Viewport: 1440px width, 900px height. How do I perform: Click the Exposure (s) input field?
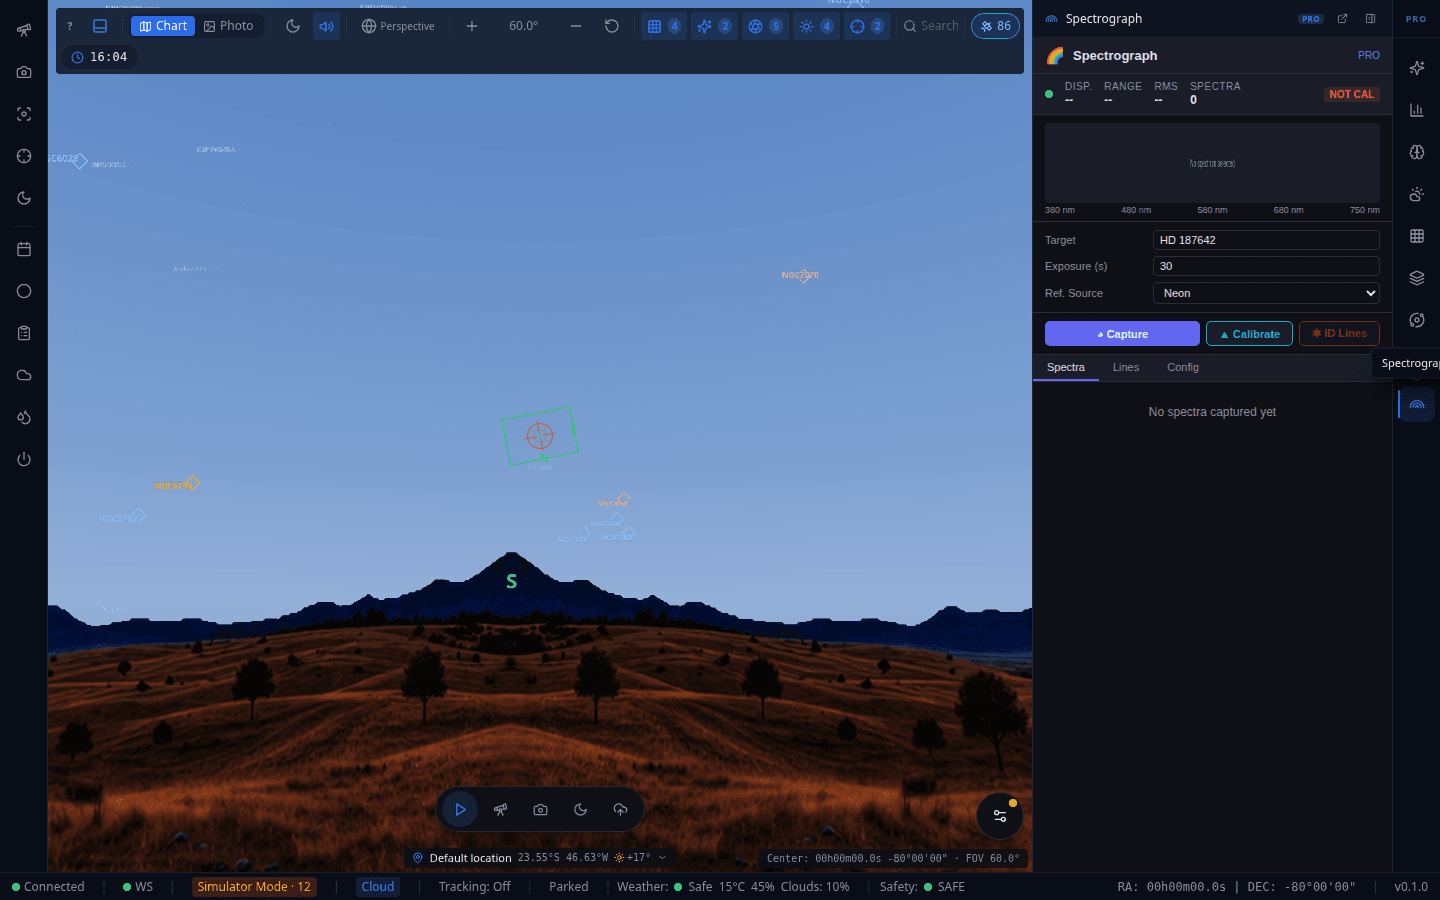point(1266,266)
